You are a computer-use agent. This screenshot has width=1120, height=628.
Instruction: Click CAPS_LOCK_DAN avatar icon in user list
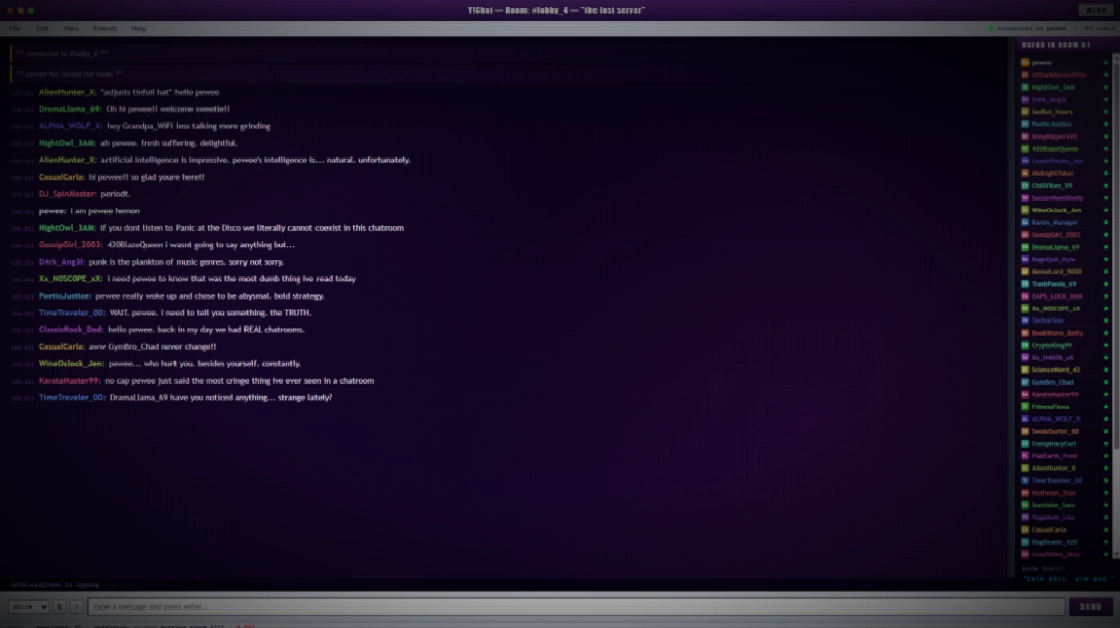pyautogui.click(x=1025, y=296)
